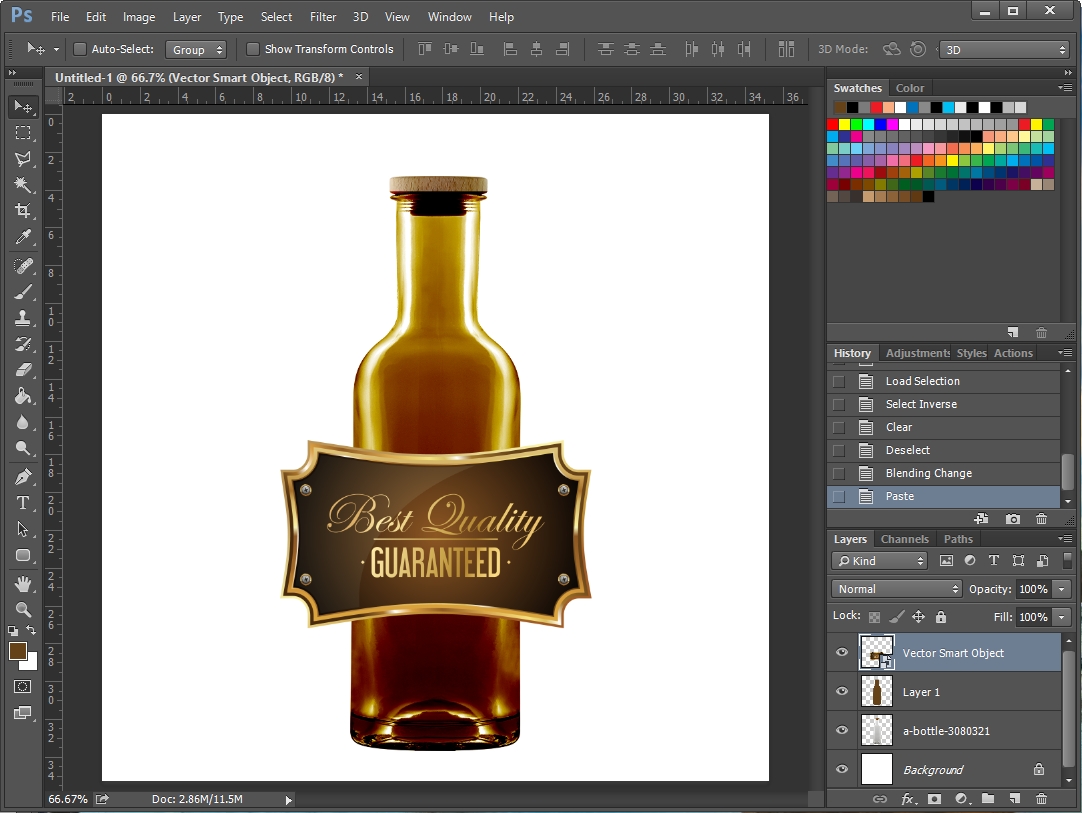Switch to the Color tab
The image size is (1082, 813).
[909, 88]
